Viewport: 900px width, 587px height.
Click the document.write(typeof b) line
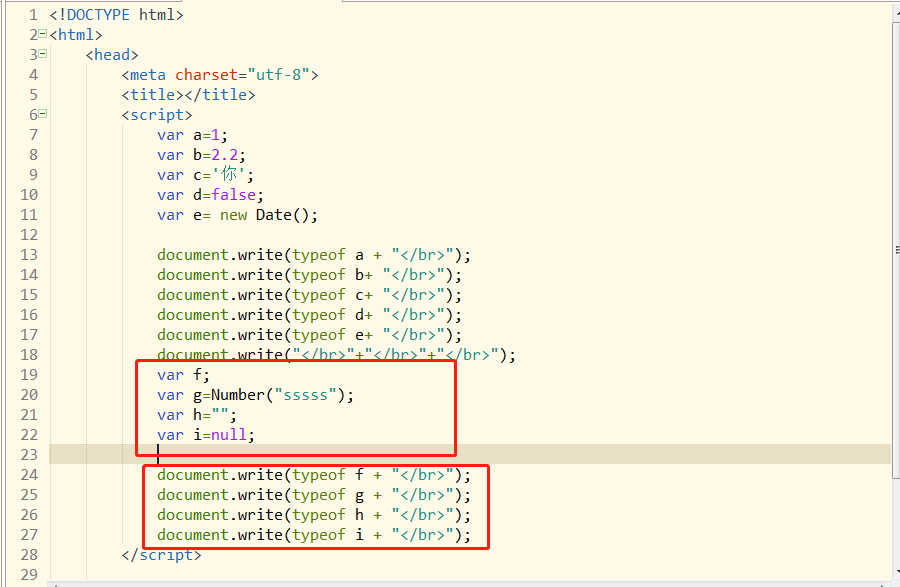tap(309, 275)
